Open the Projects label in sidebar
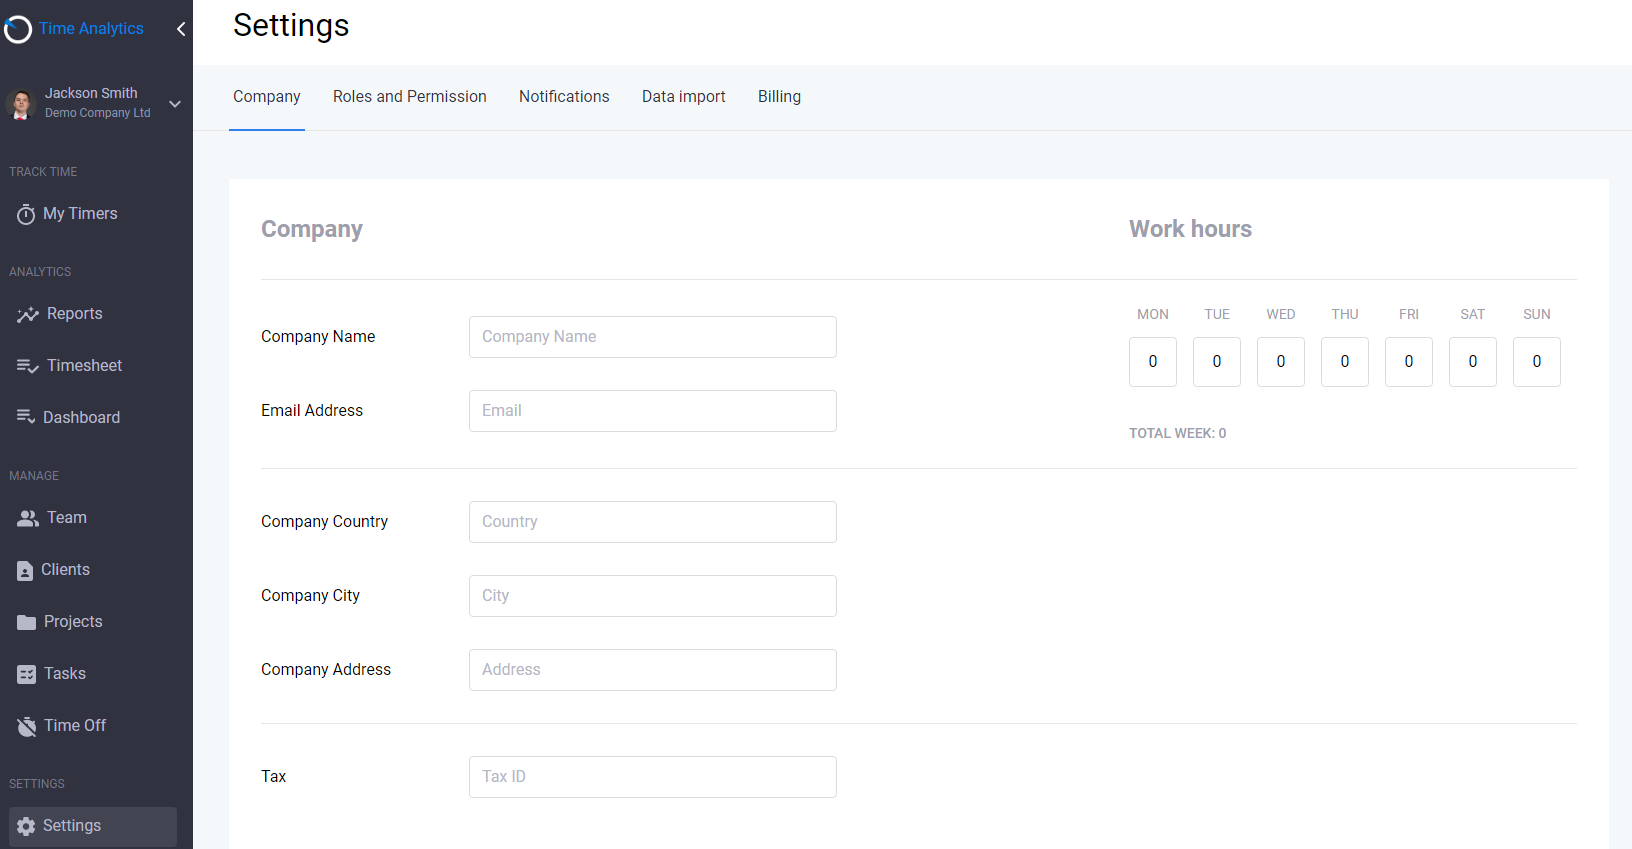Screen dimensions: 1632x849 (x=73, y=622)
